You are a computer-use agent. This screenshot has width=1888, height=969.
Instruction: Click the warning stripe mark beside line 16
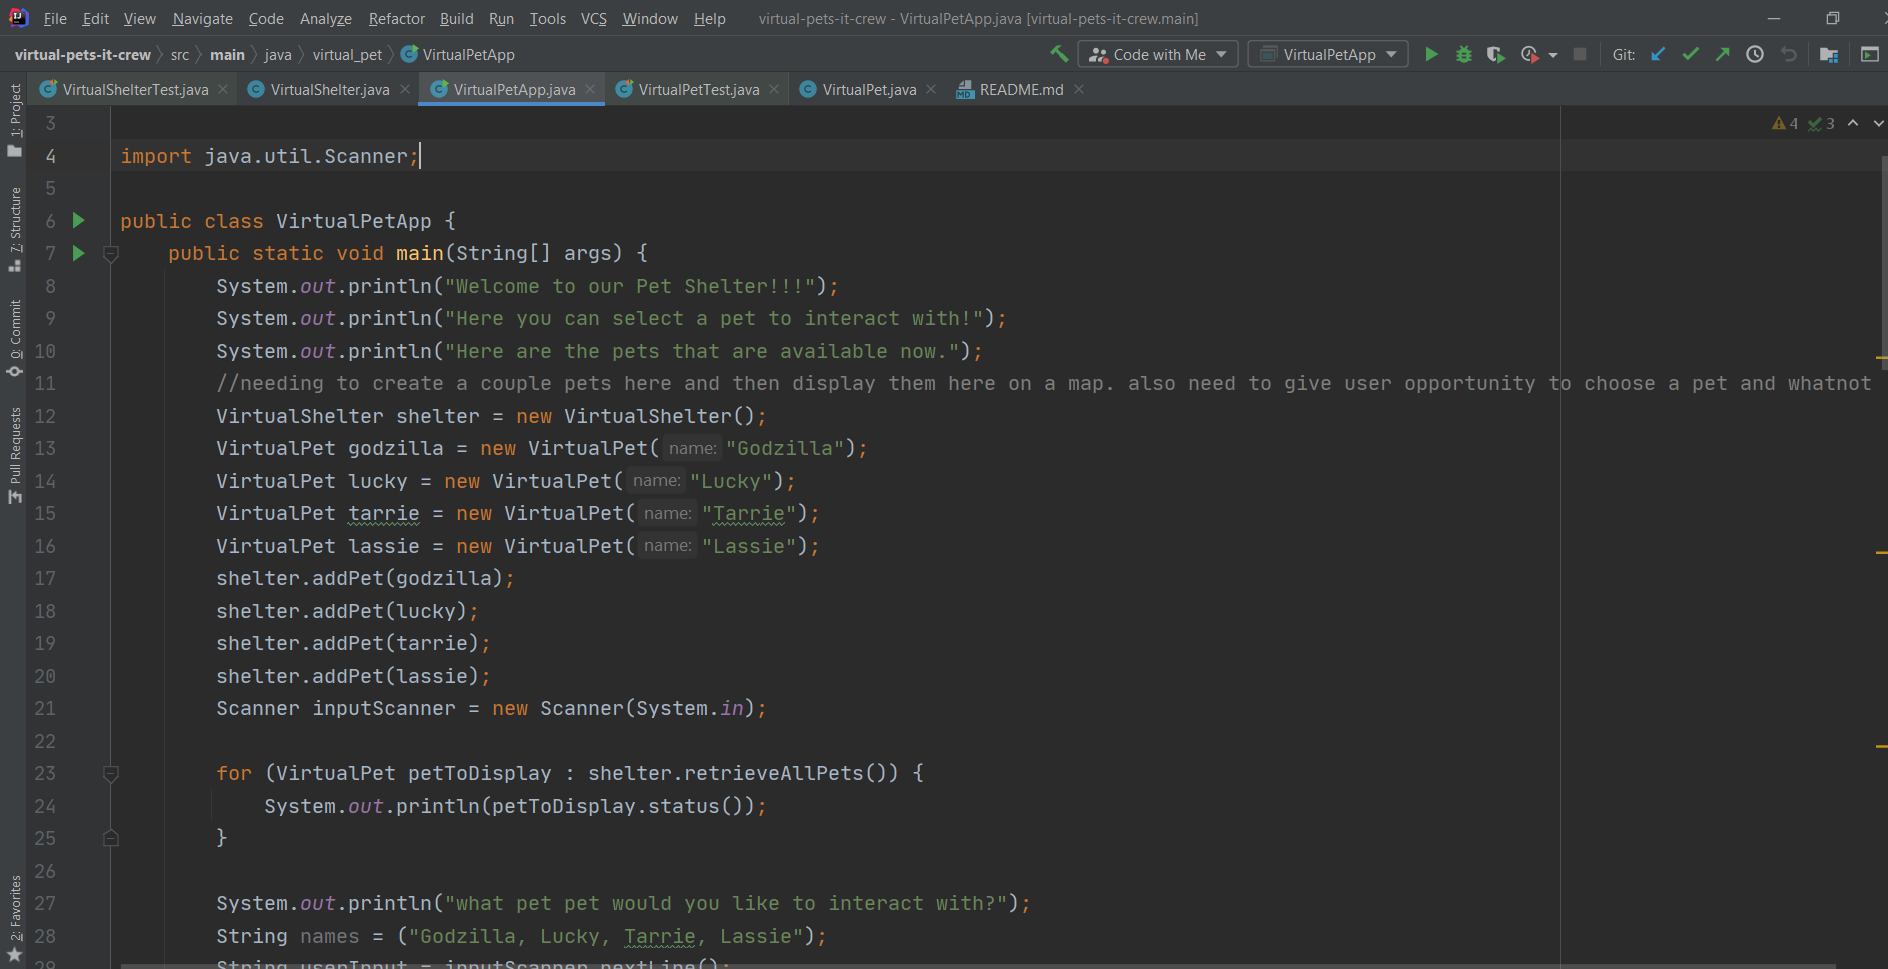[1882, 552]
